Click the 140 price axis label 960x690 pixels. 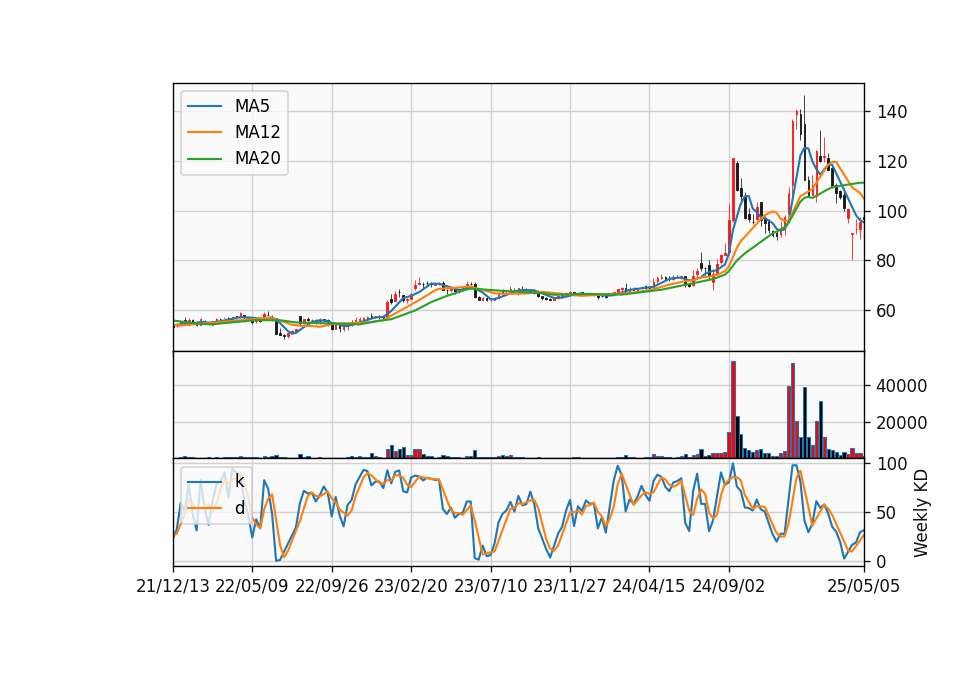[892, 112]
